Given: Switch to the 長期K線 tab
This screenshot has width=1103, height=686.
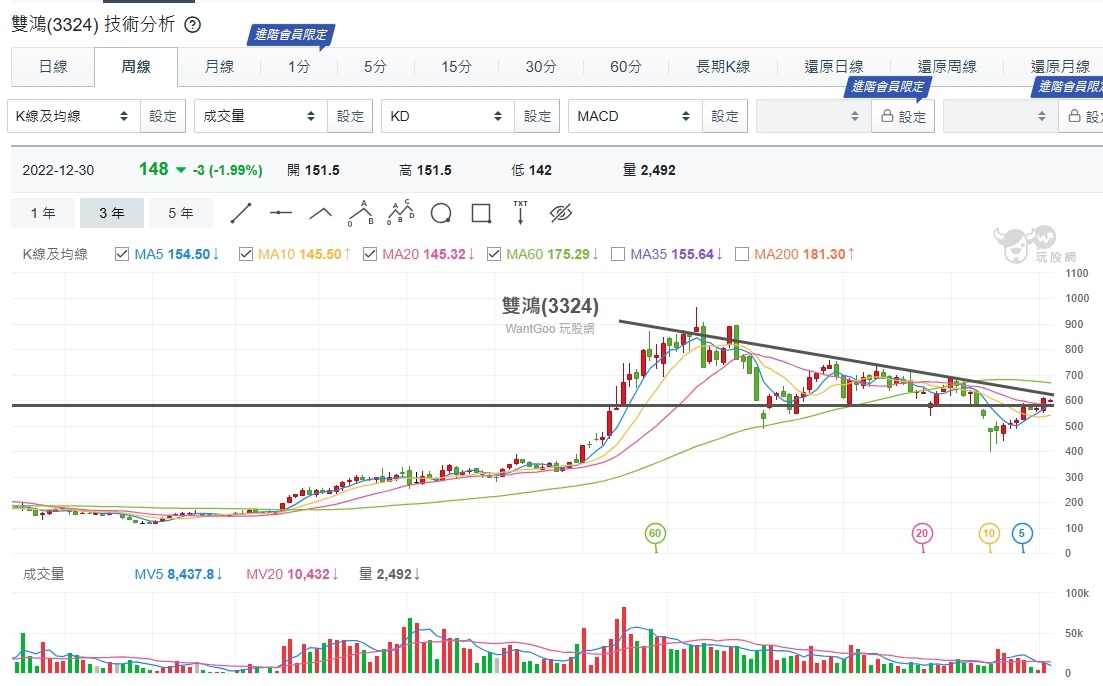Looking at the screenshot, I should pyautogui.click(x=723, y=67).
